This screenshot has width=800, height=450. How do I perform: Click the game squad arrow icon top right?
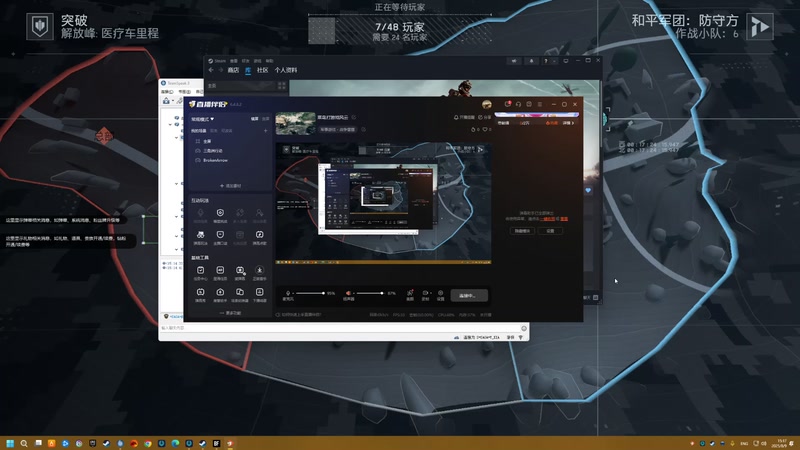pos(760,26)
